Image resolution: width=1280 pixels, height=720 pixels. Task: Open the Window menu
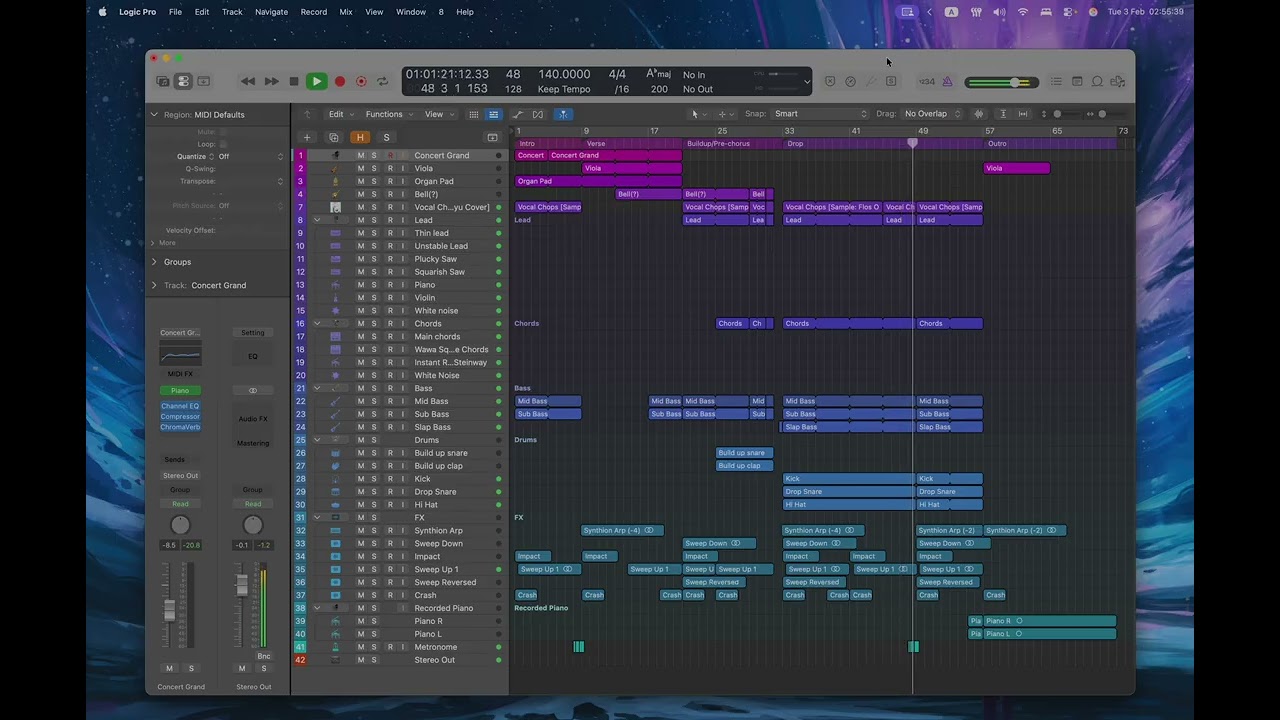click(x=411, y=12)
